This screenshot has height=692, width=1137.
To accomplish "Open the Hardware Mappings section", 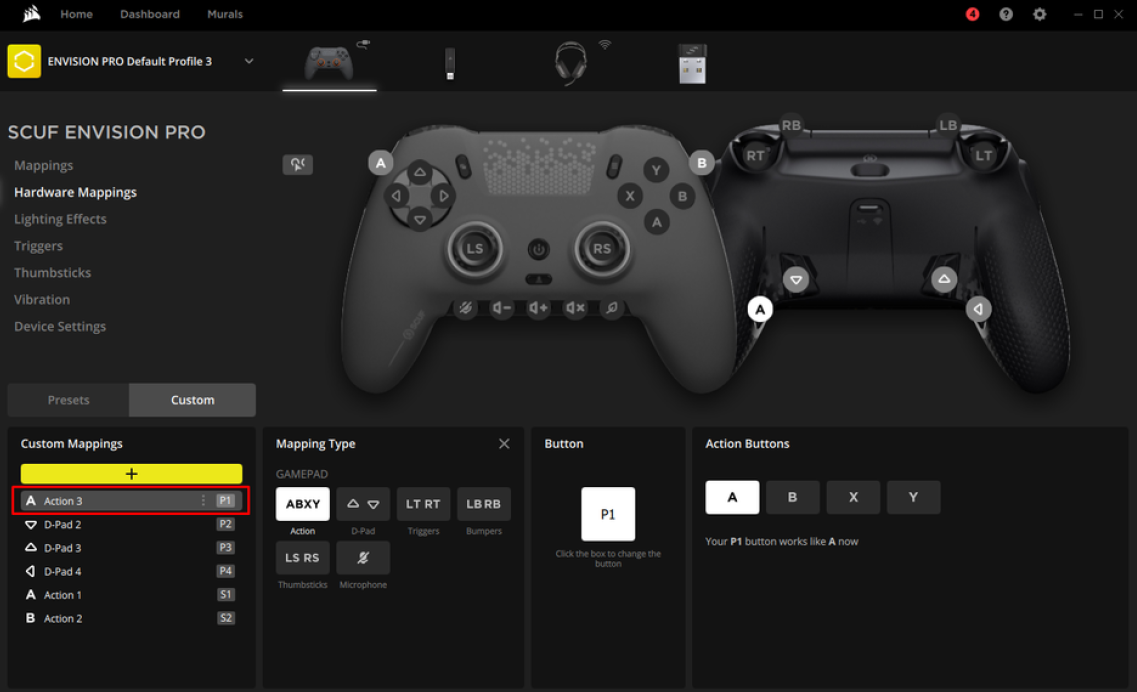I will point(75,192).
